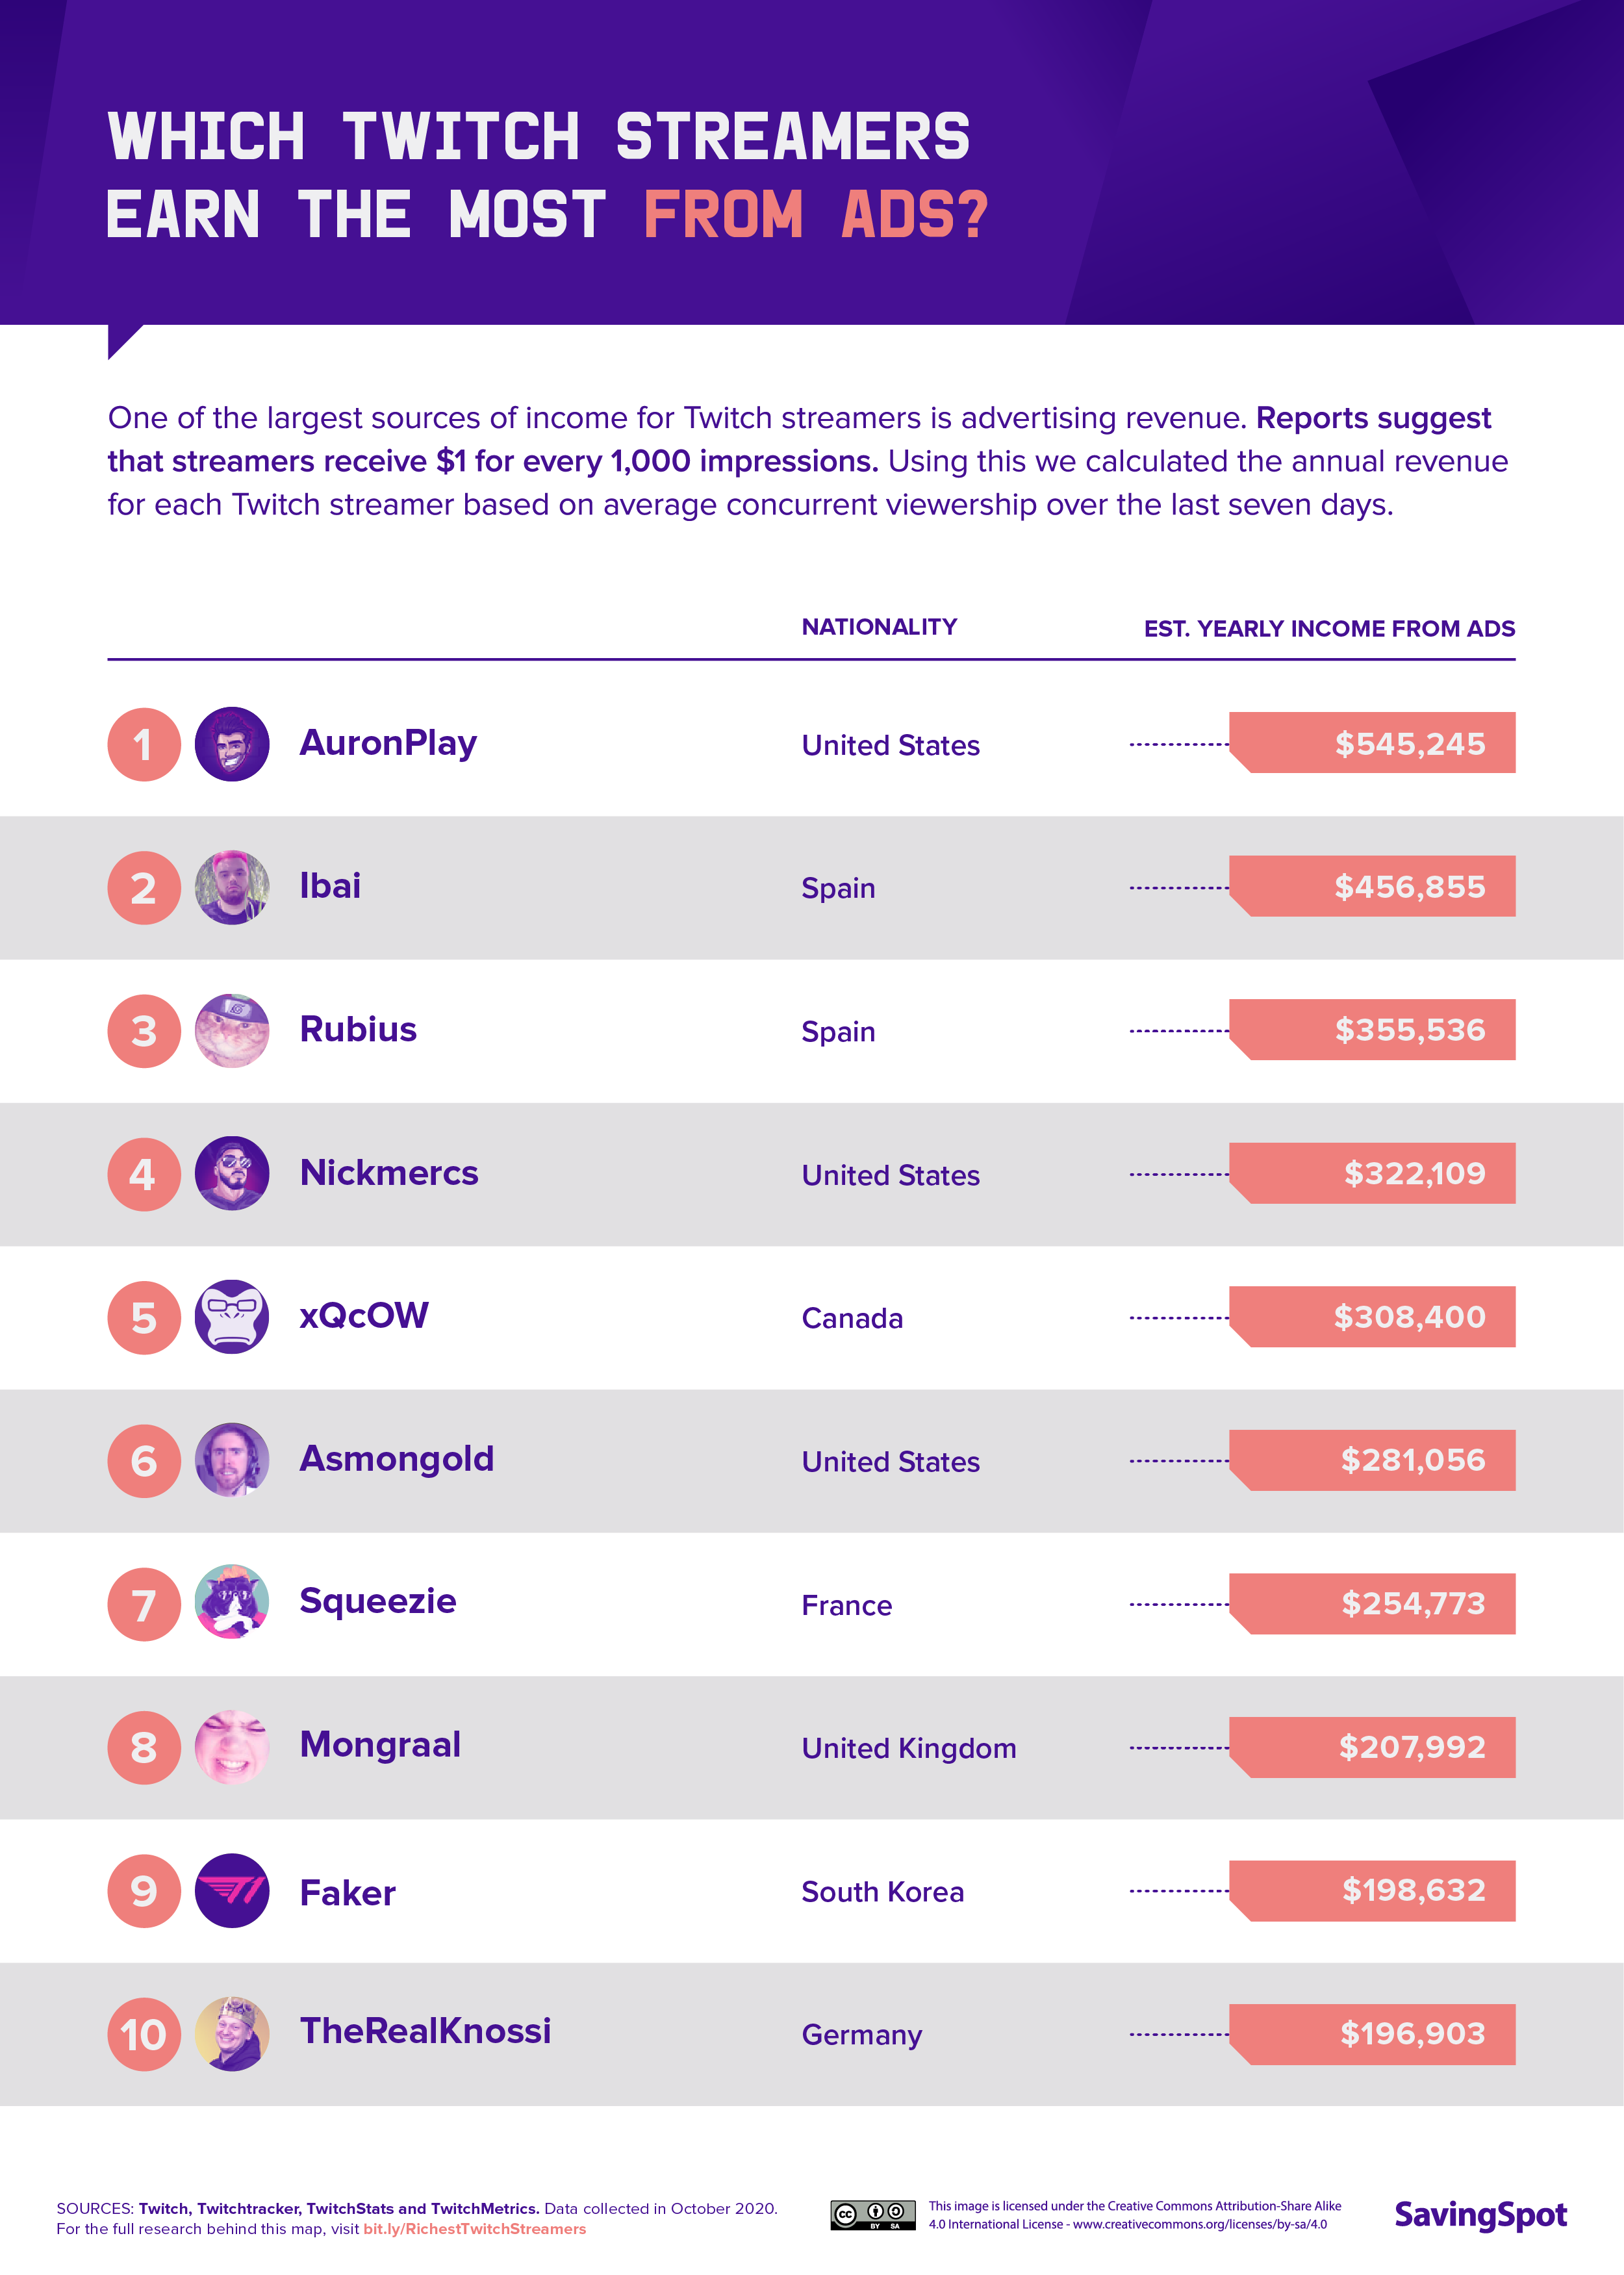This screenshot has height=2275, width=1624.
Task: Select the rank 10 number circle
Action: [144, 2034]
